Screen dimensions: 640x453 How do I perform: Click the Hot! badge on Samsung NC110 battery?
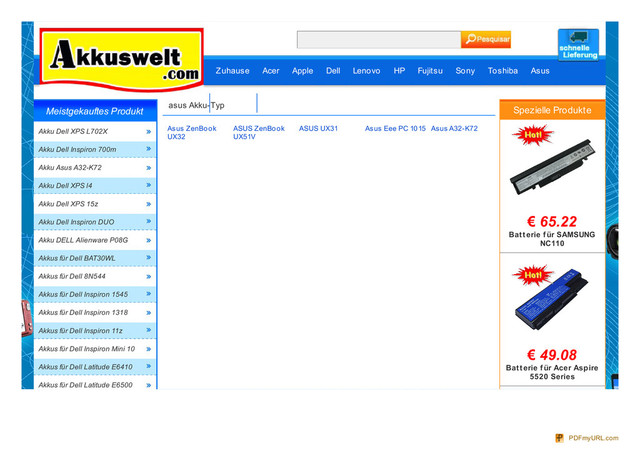(533, 135)
